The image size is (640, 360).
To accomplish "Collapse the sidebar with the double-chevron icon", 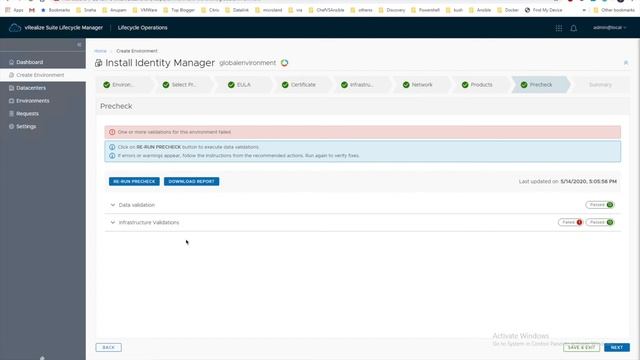I will tap(79, 44).
